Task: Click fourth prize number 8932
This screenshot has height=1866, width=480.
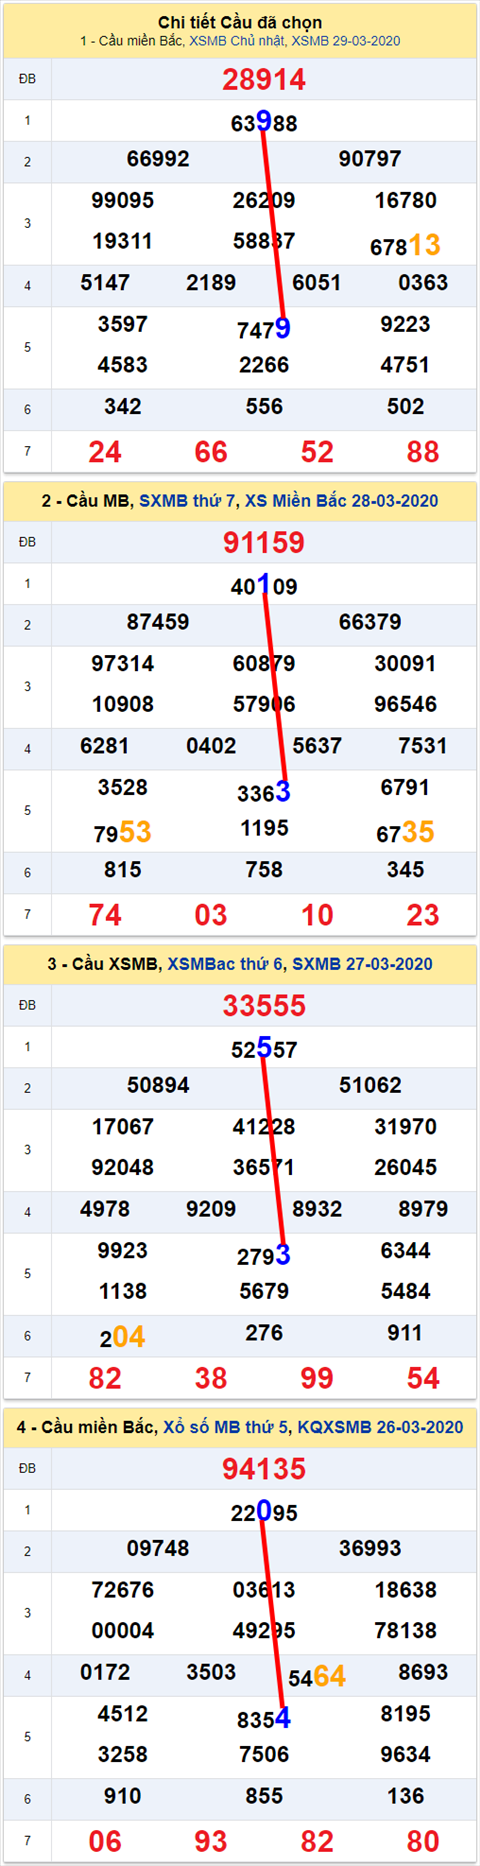Action: [317, 1209]
